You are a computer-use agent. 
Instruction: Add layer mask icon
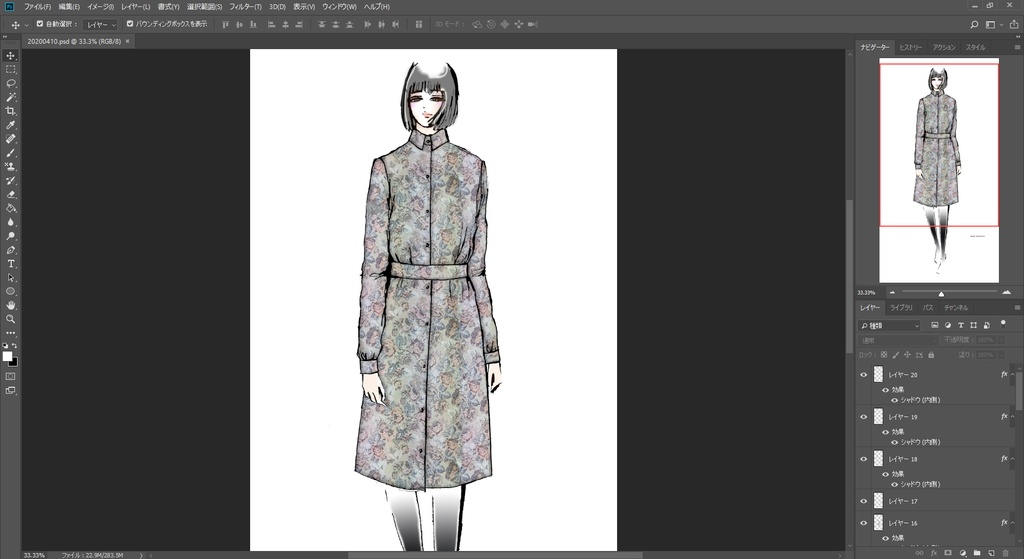[948, 553]
